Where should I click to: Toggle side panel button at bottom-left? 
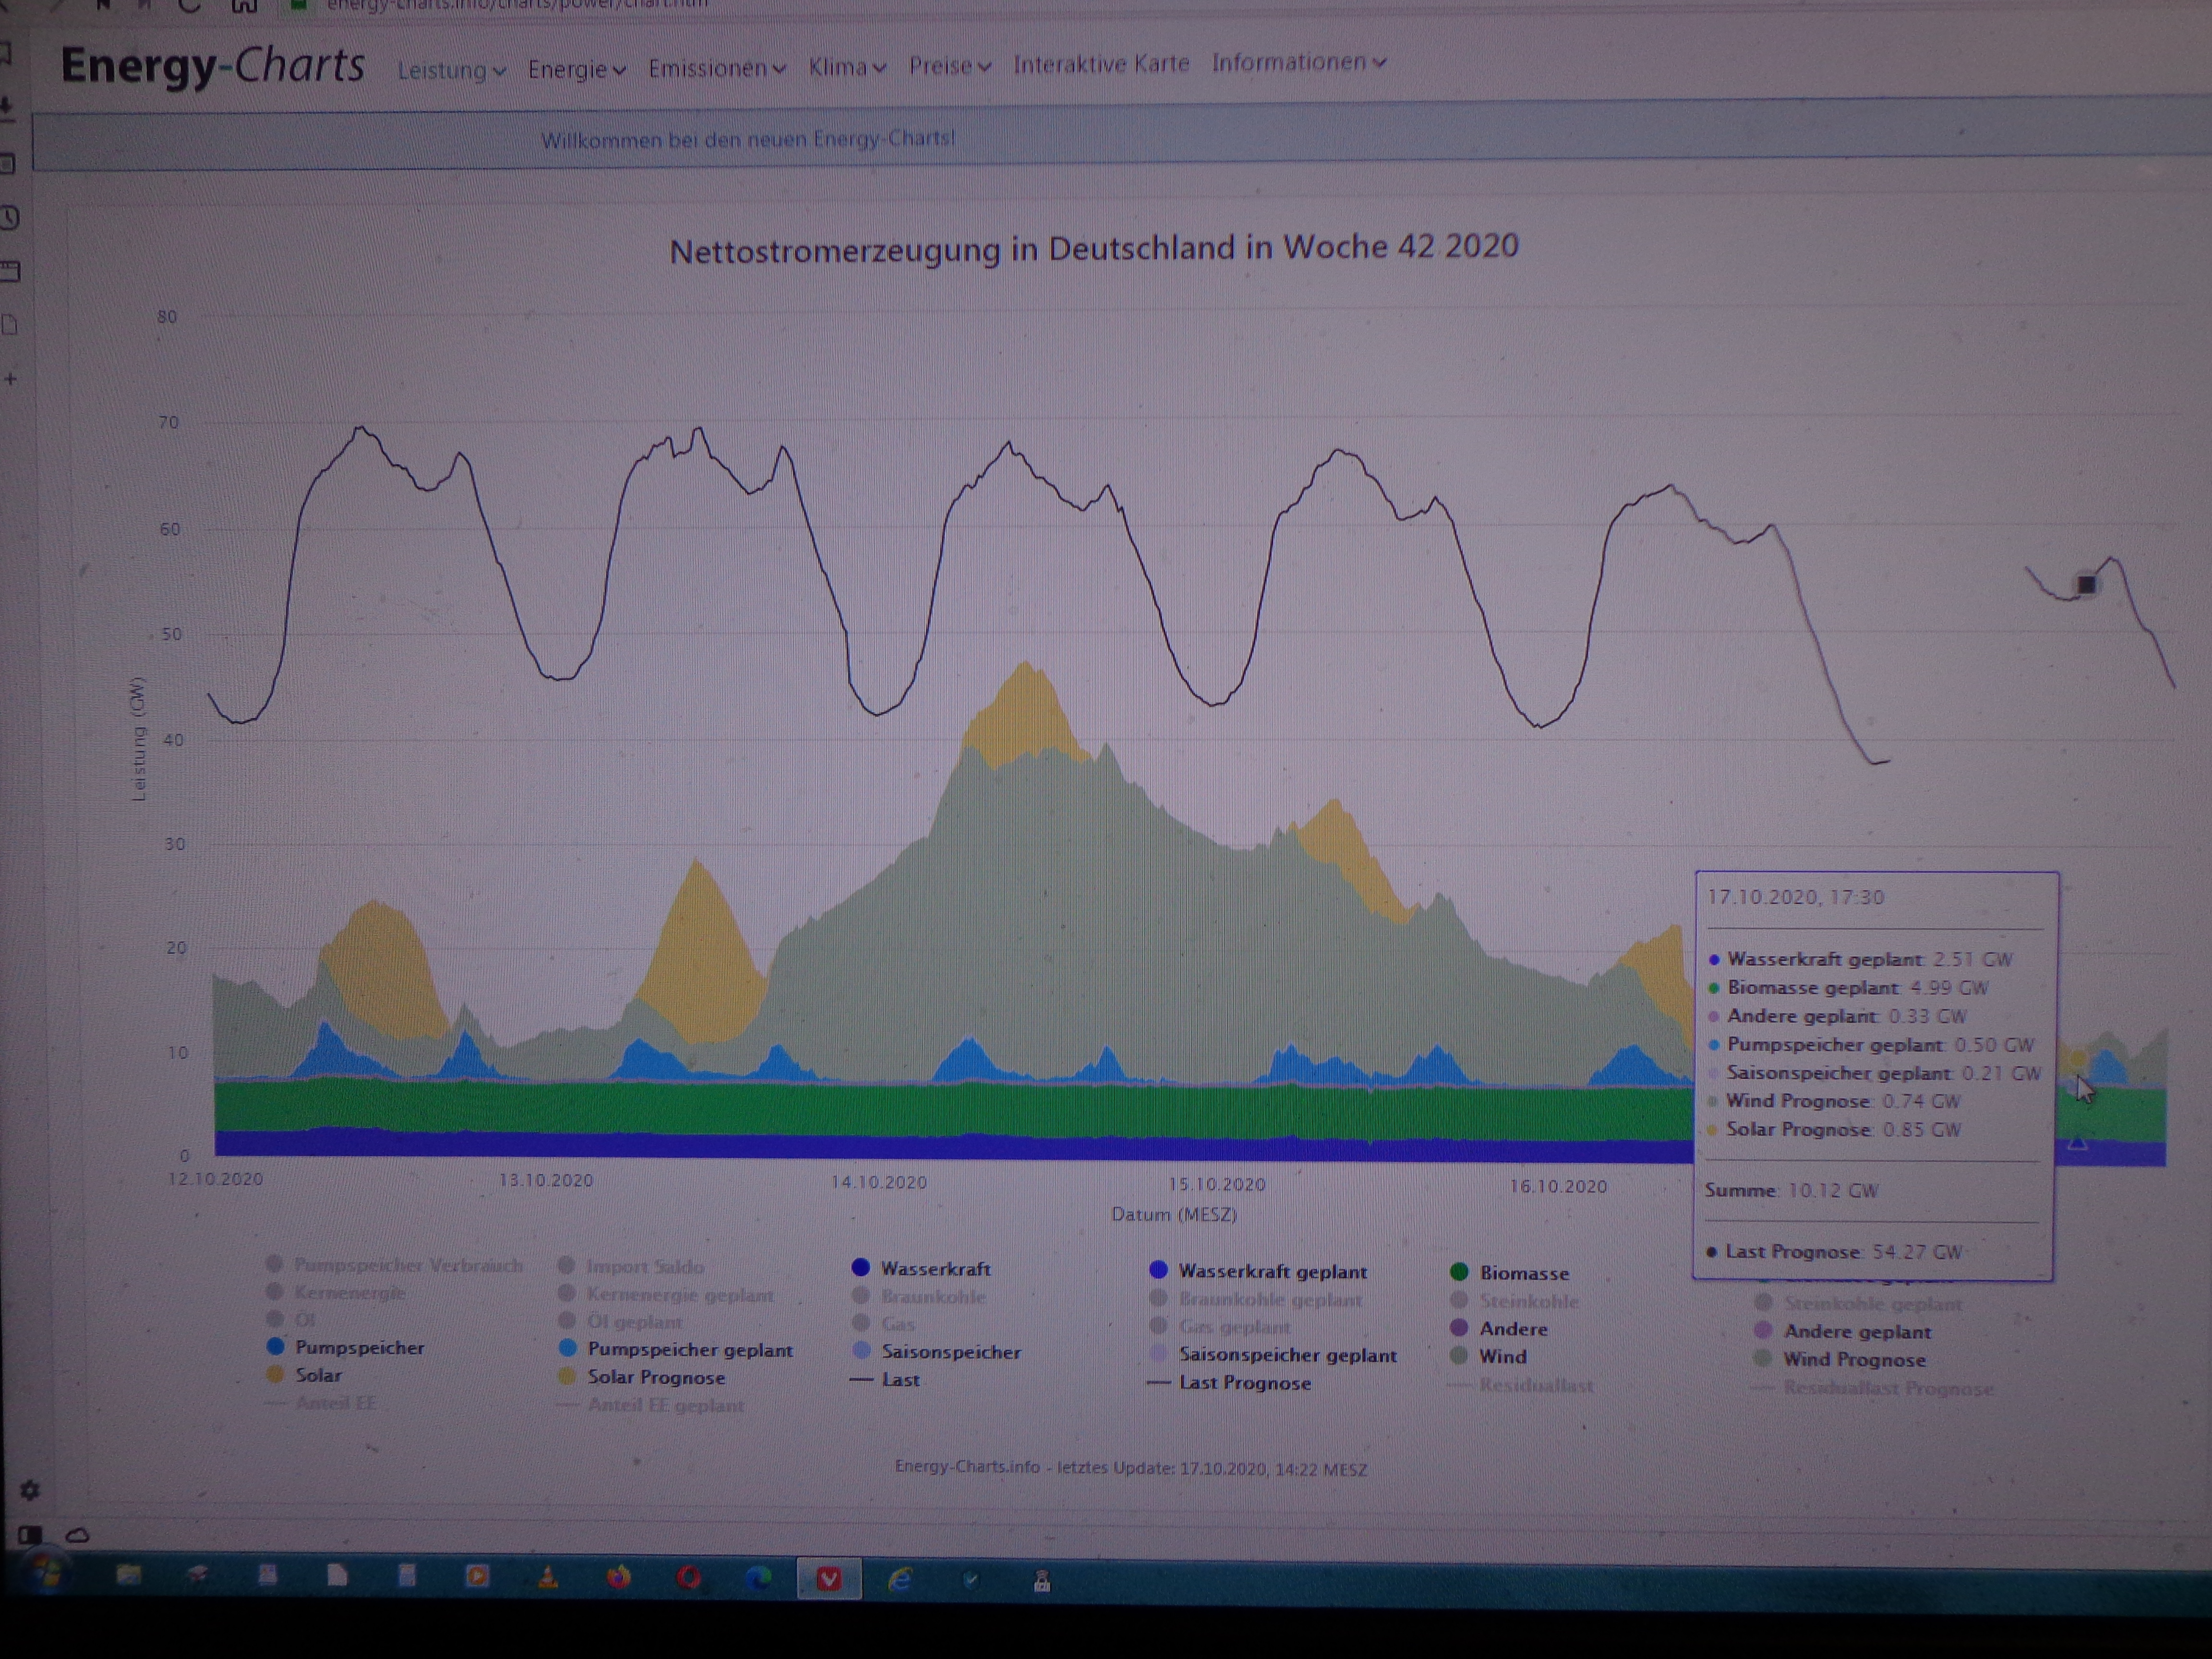click(x=30, y=1535)
